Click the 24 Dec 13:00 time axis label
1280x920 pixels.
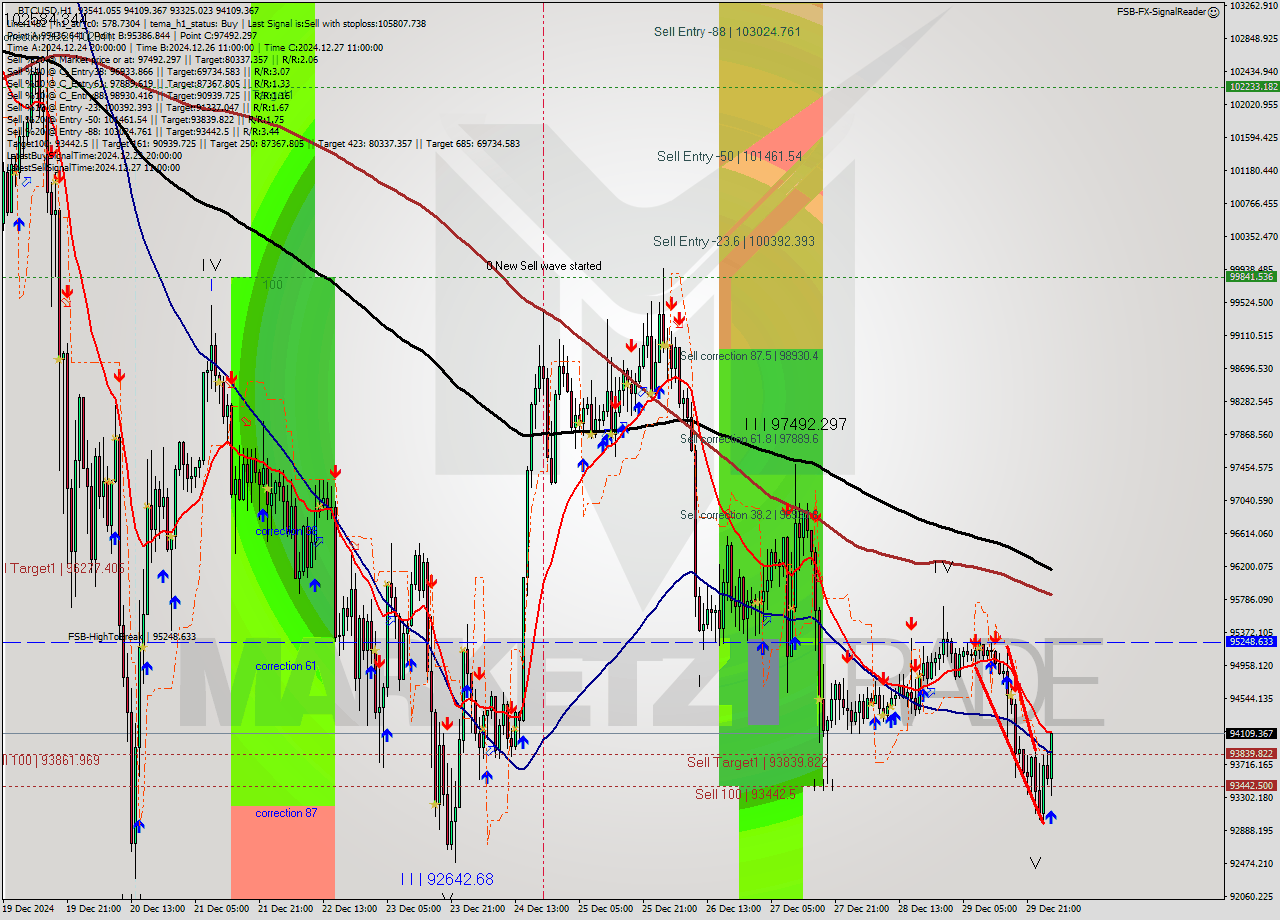[x=540, y=909]
